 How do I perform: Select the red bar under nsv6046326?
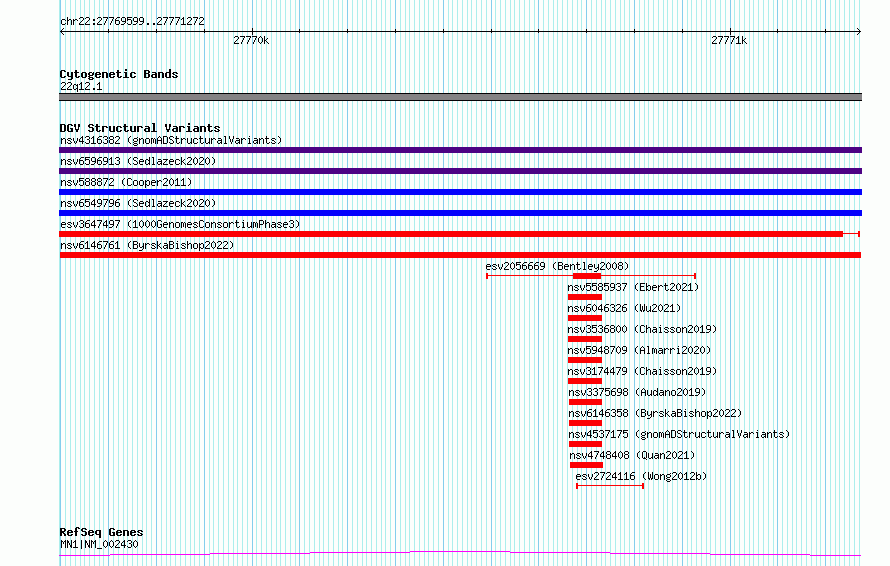585,318
